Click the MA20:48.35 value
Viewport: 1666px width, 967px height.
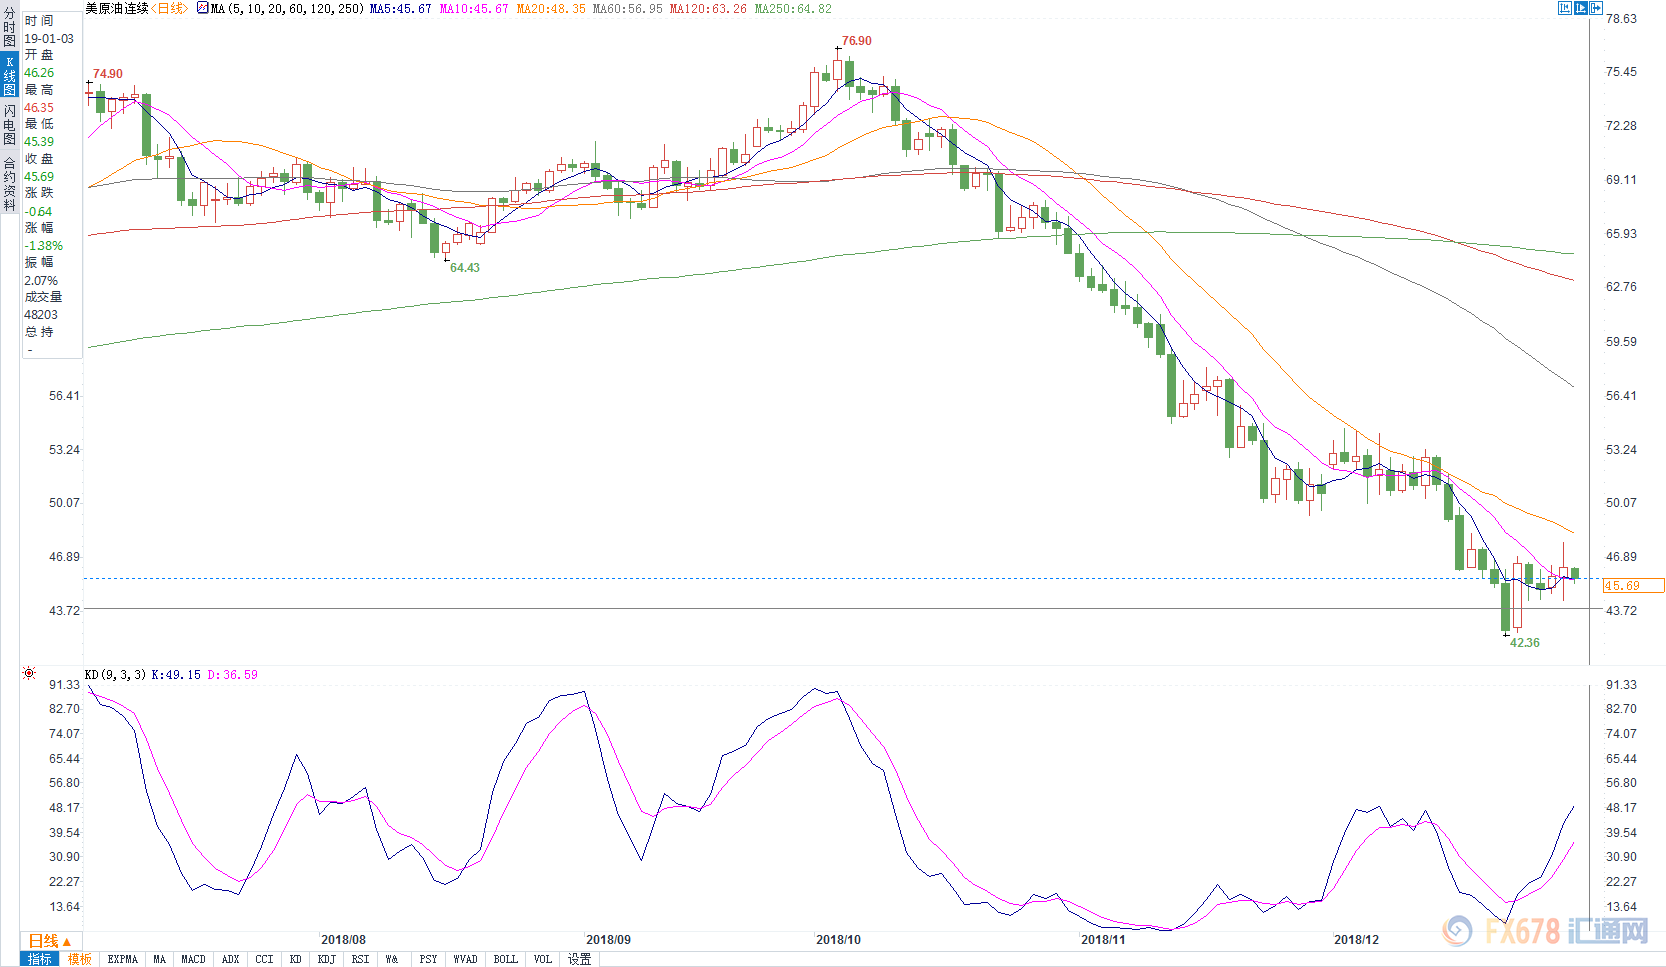pos(551,8)
